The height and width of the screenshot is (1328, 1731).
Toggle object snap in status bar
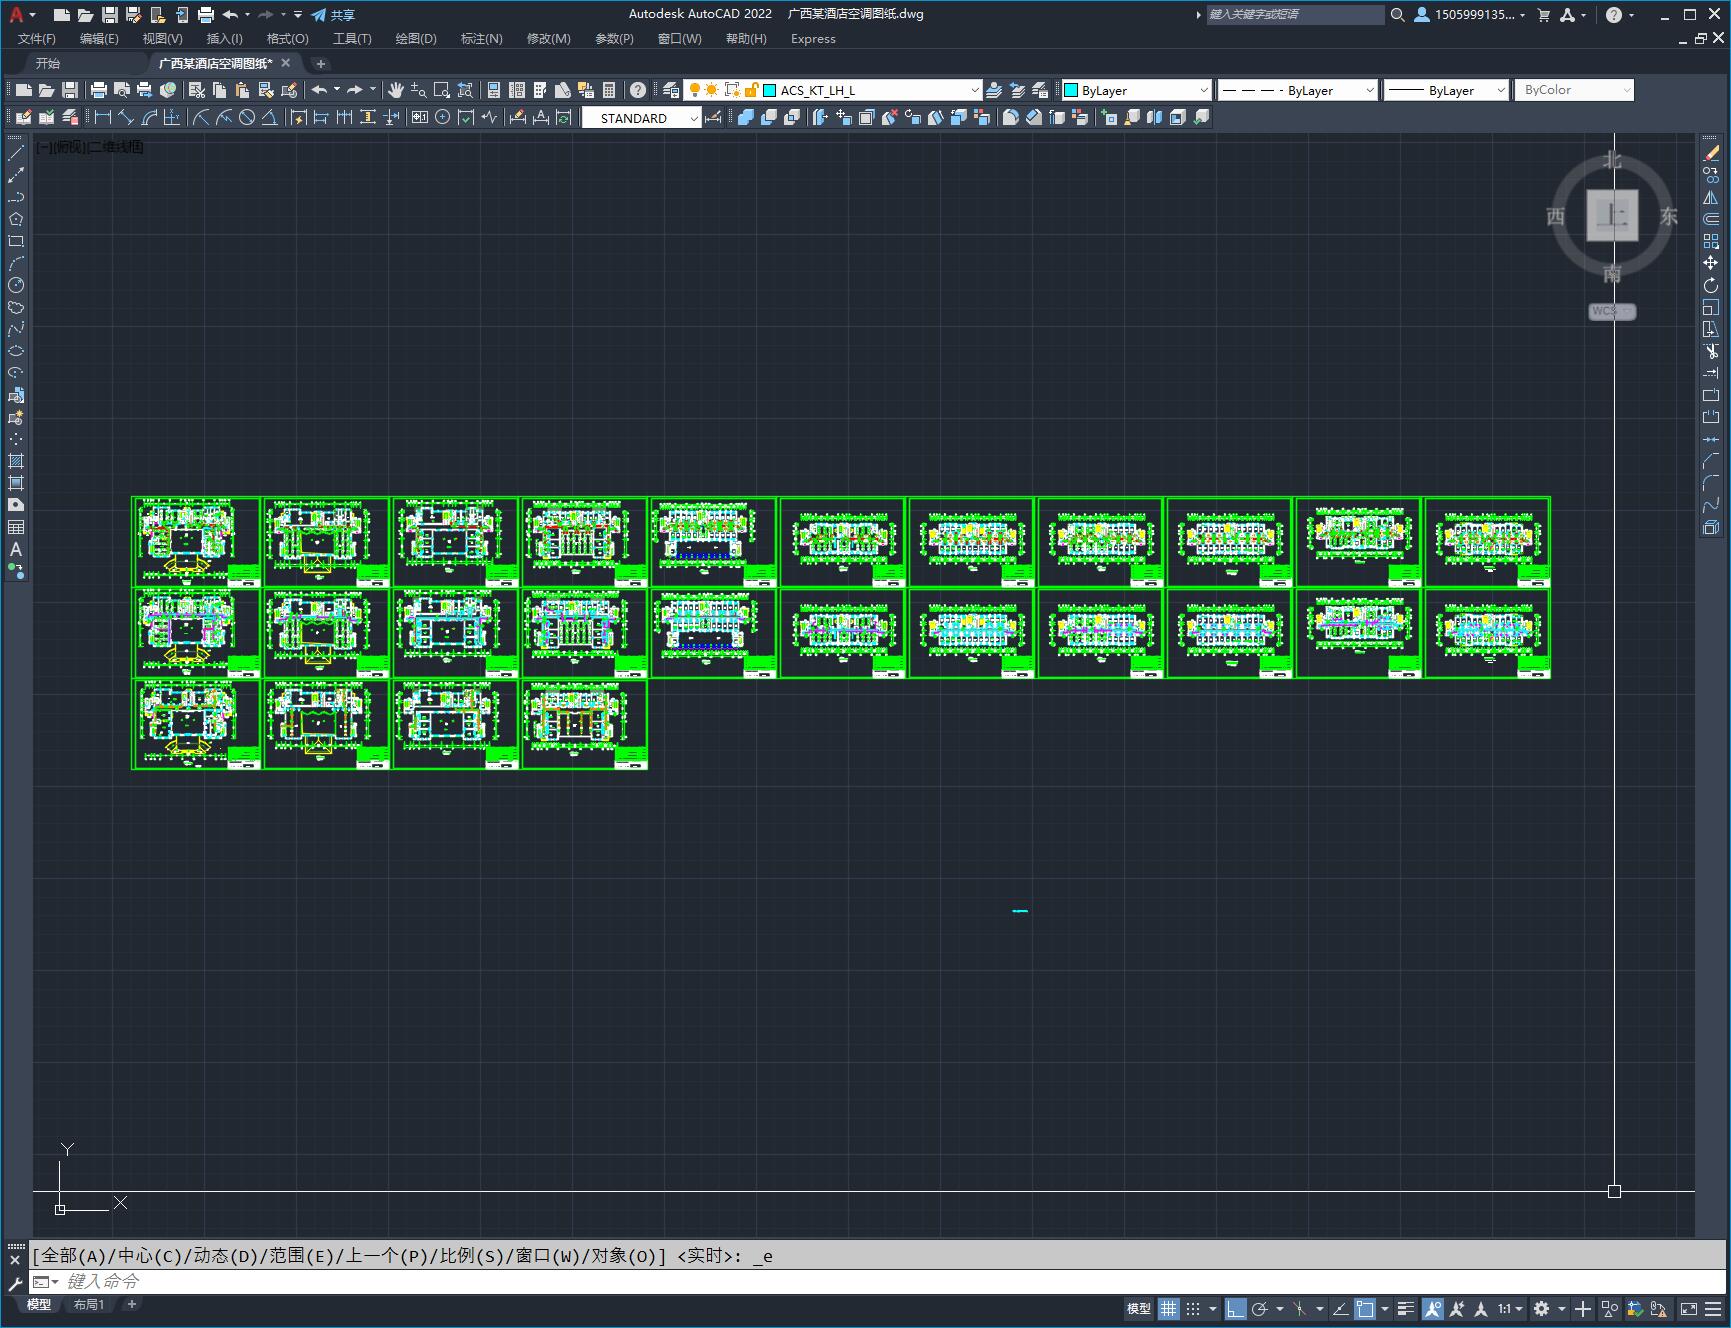tap(1366, 1308)
